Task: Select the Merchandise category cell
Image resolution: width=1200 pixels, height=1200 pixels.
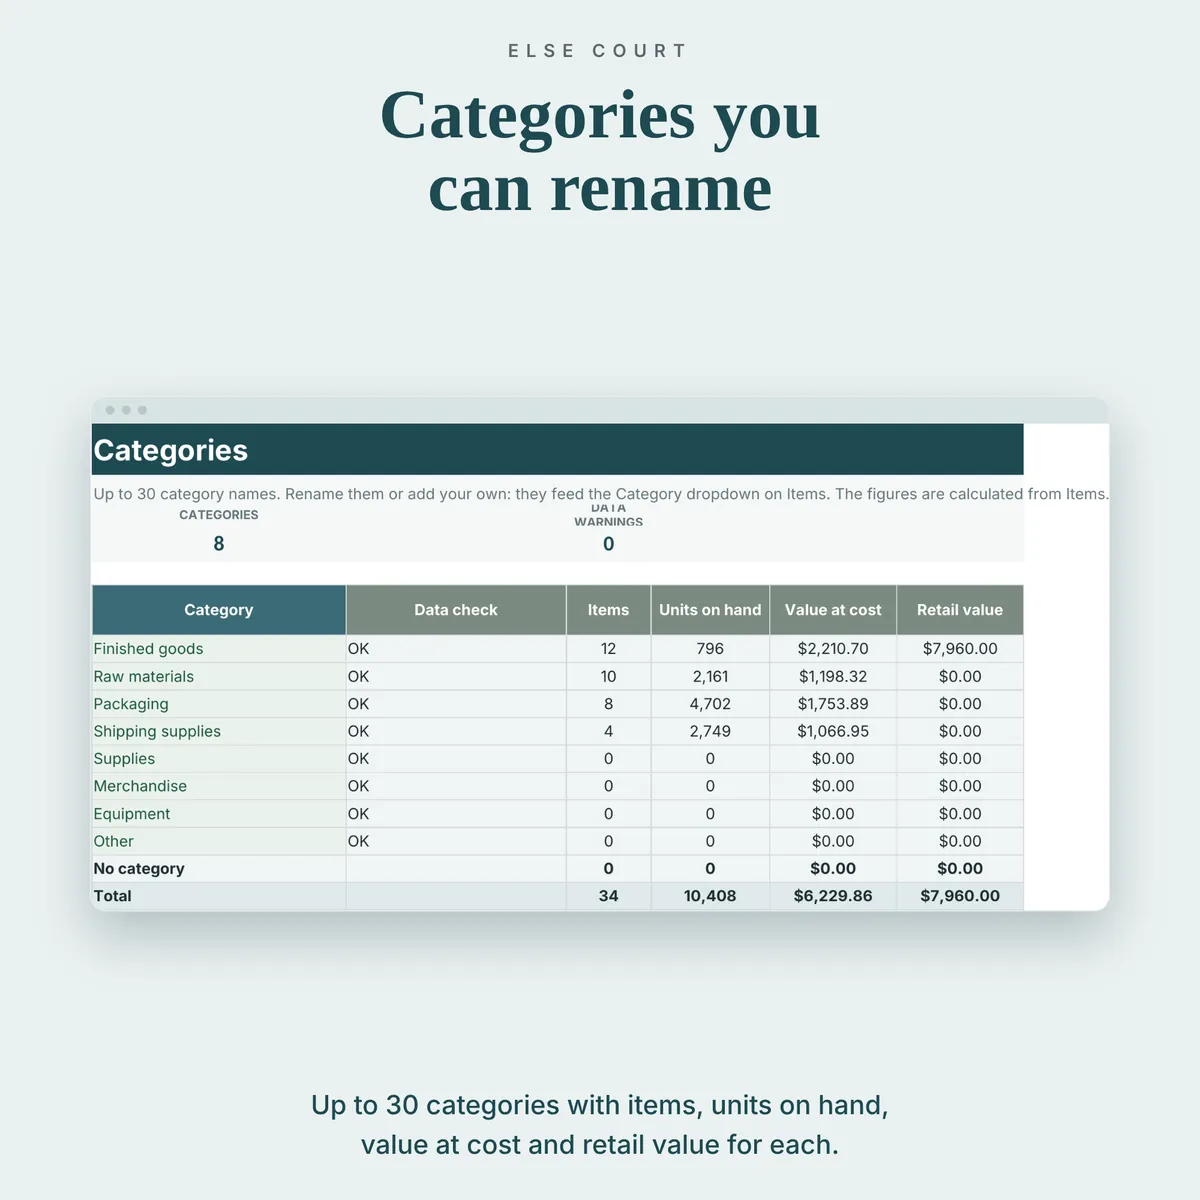Action: pyautogui.click(x=218, y=786)
